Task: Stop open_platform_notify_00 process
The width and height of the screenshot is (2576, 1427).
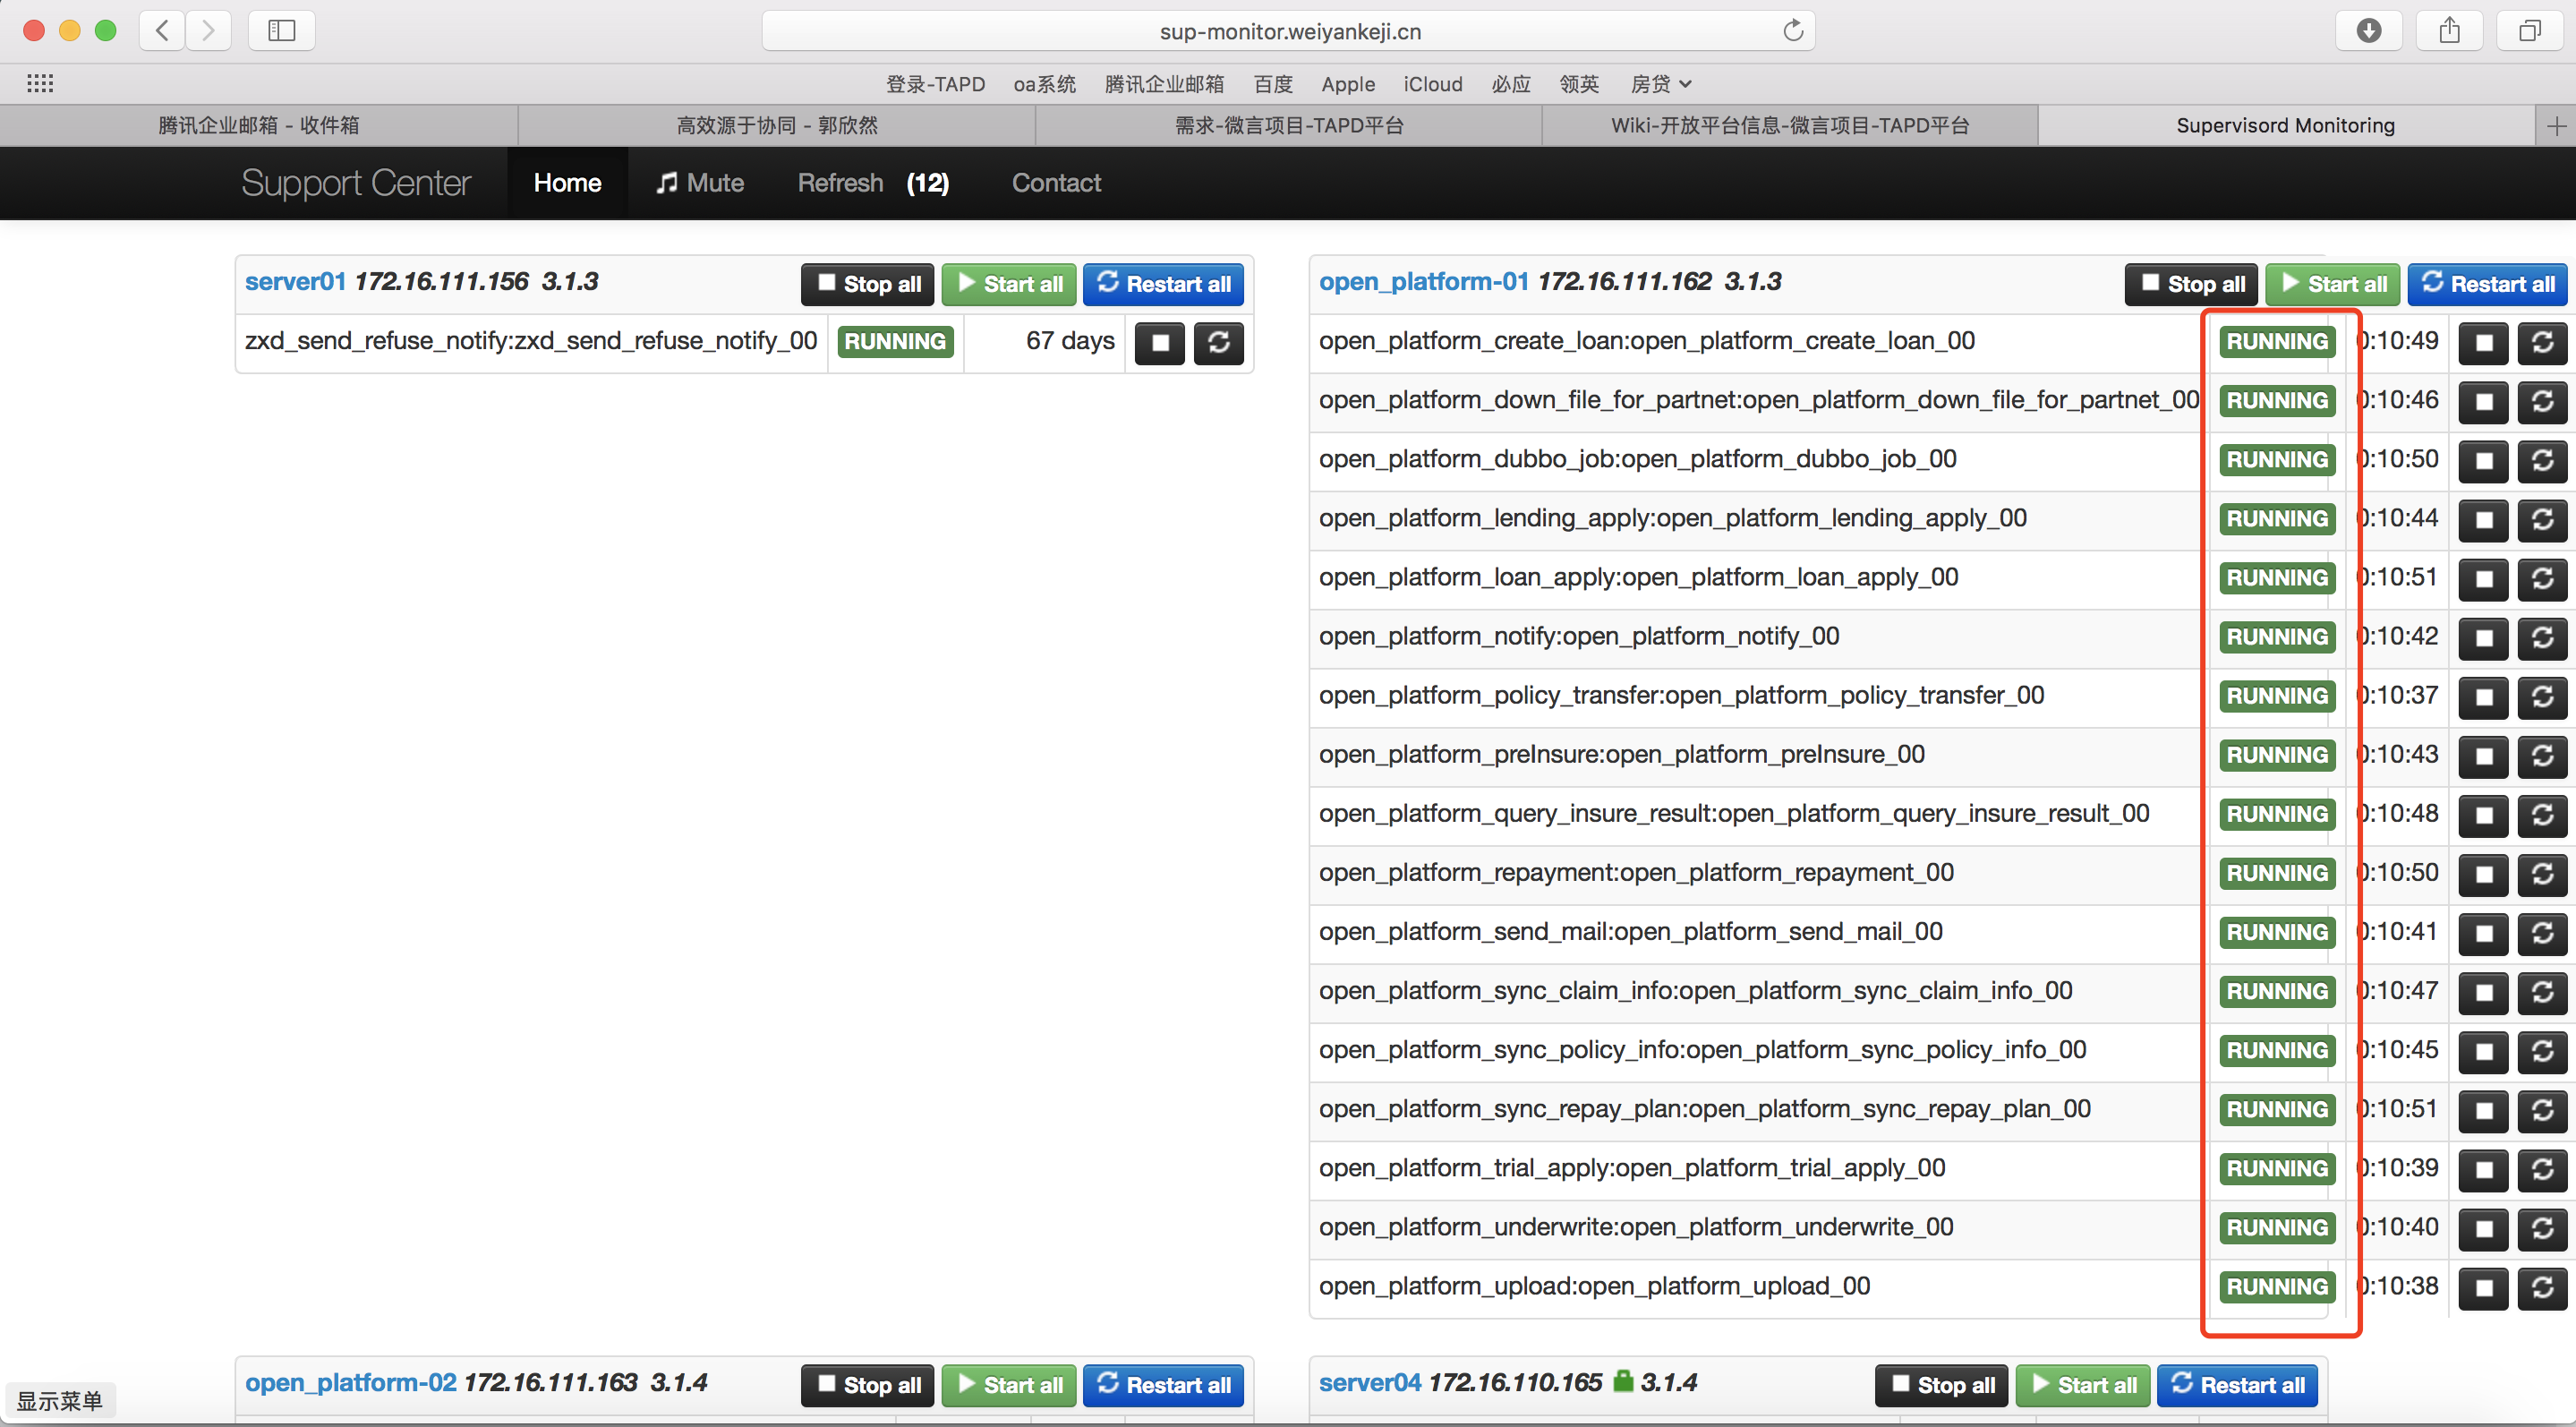Action: [2483, 638]
